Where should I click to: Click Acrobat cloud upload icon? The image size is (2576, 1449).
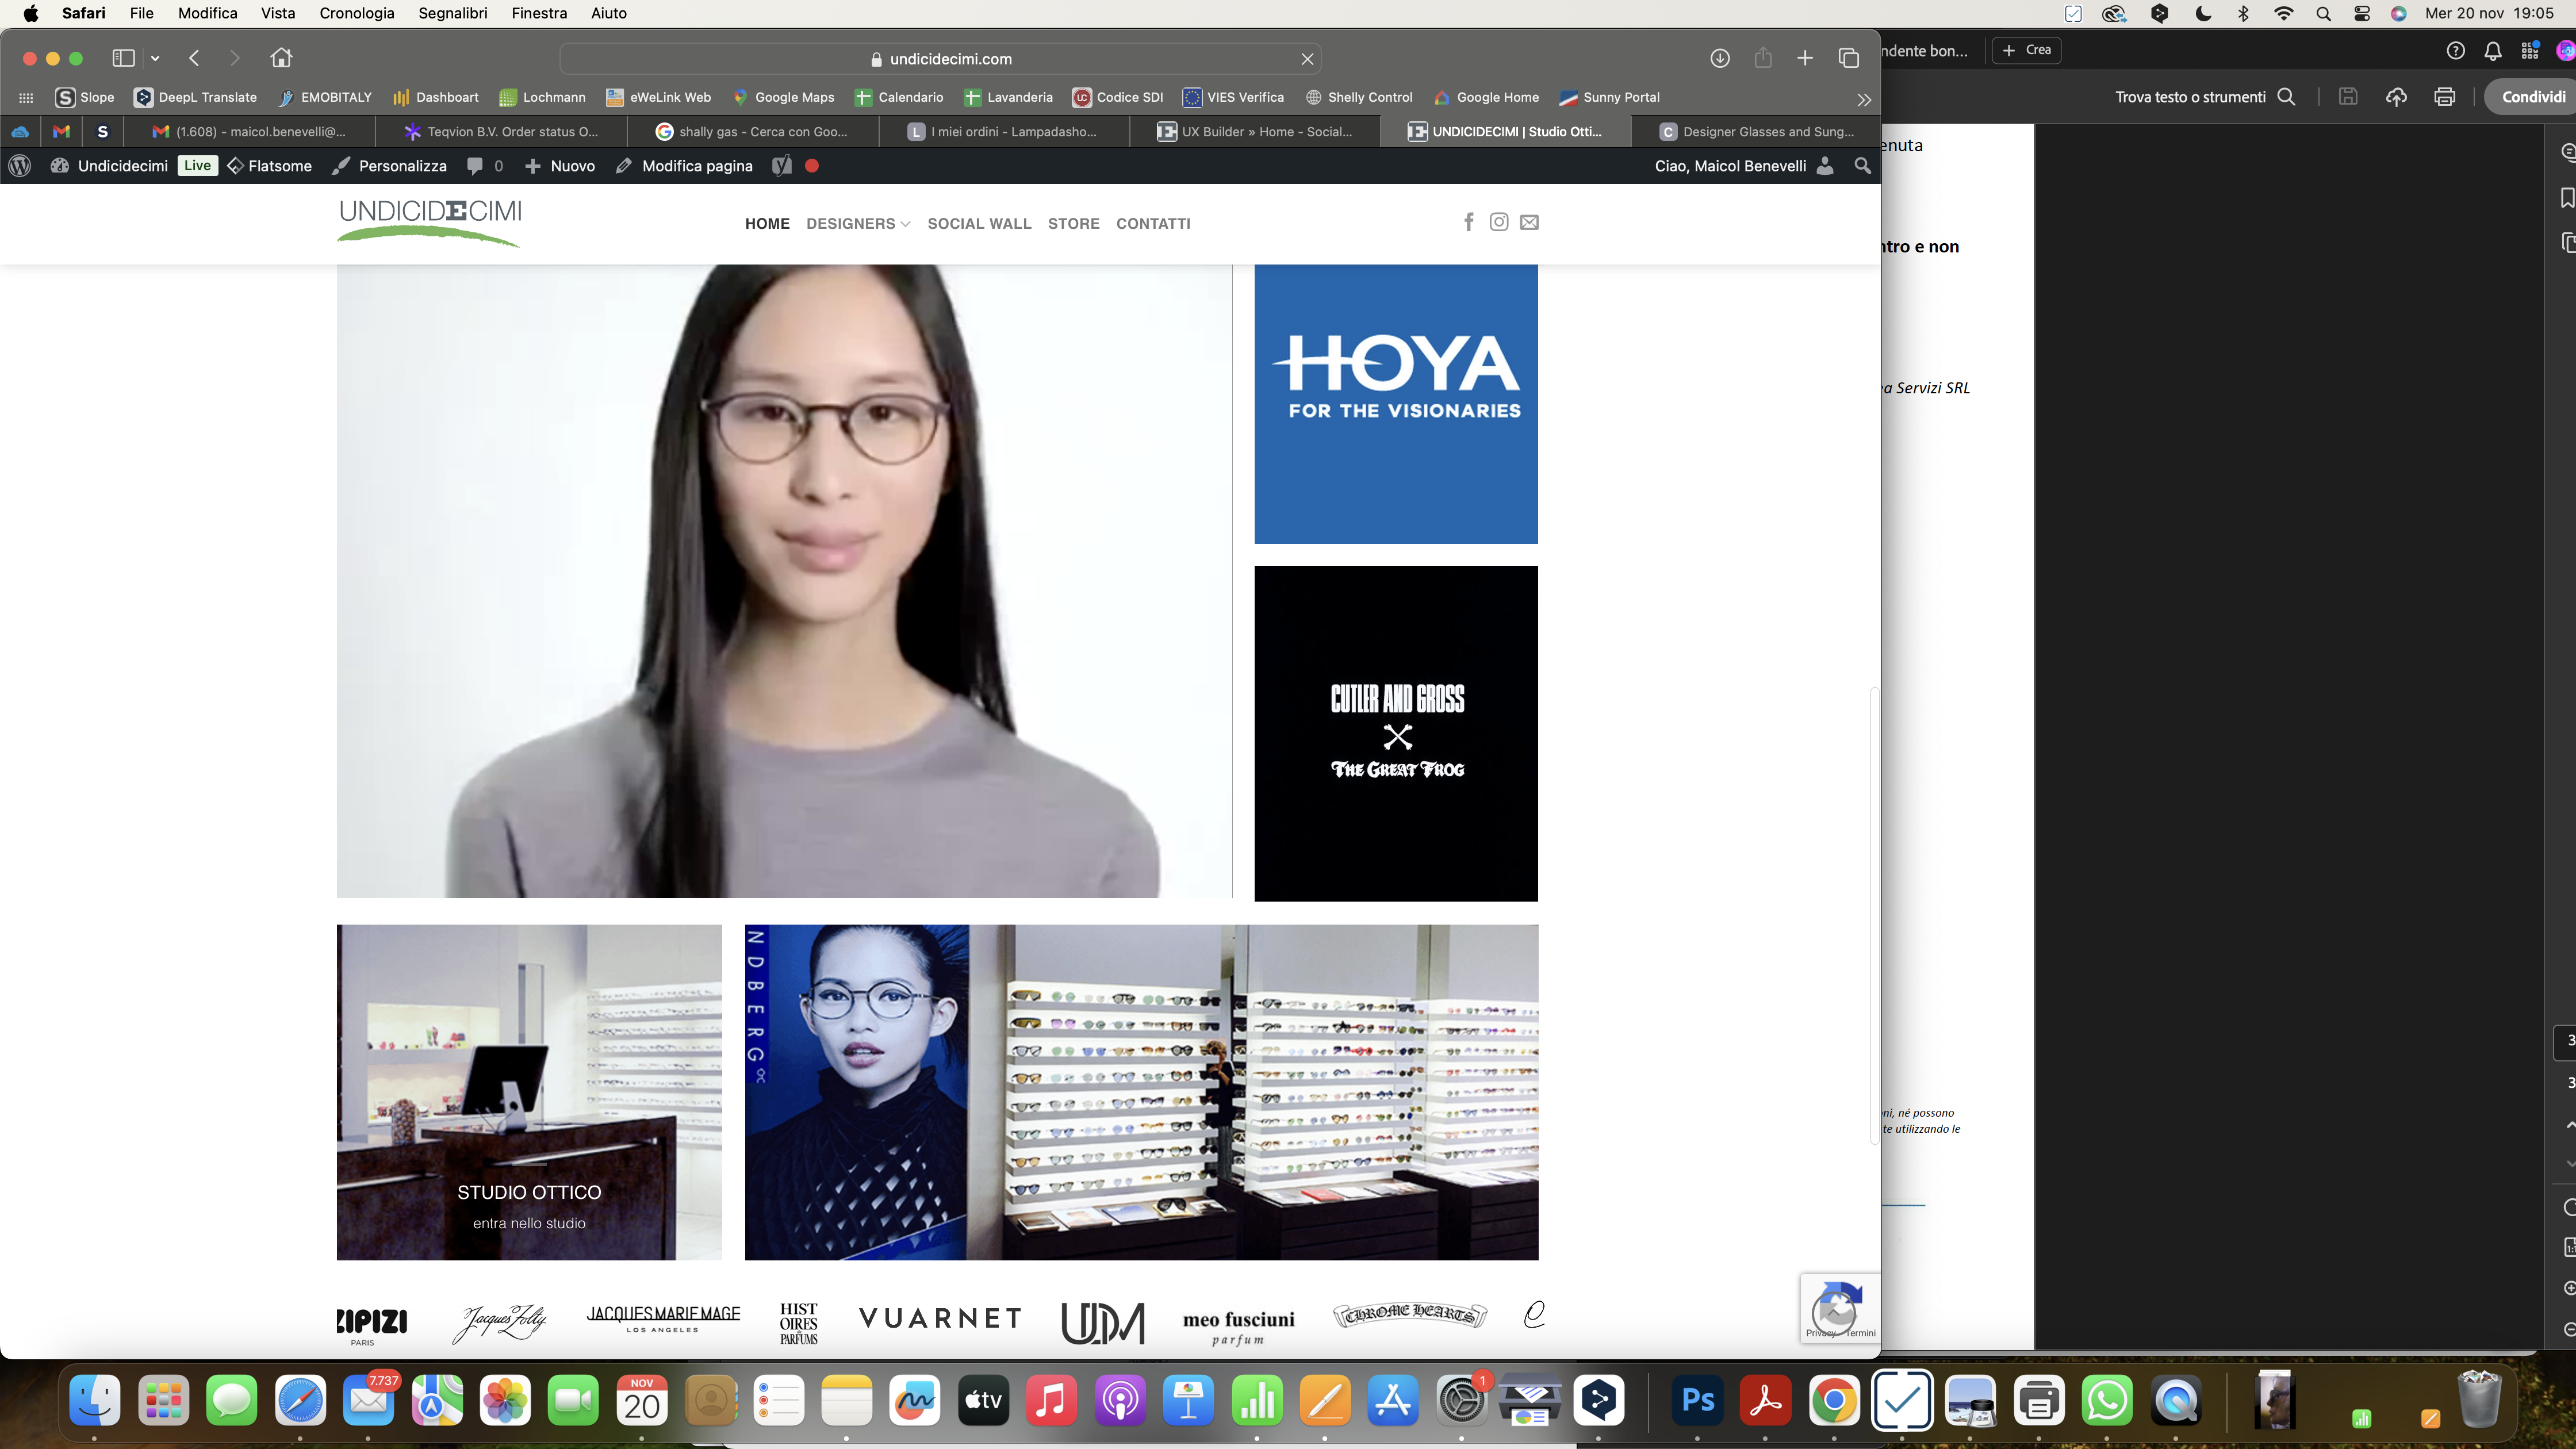coord(2396,97)
